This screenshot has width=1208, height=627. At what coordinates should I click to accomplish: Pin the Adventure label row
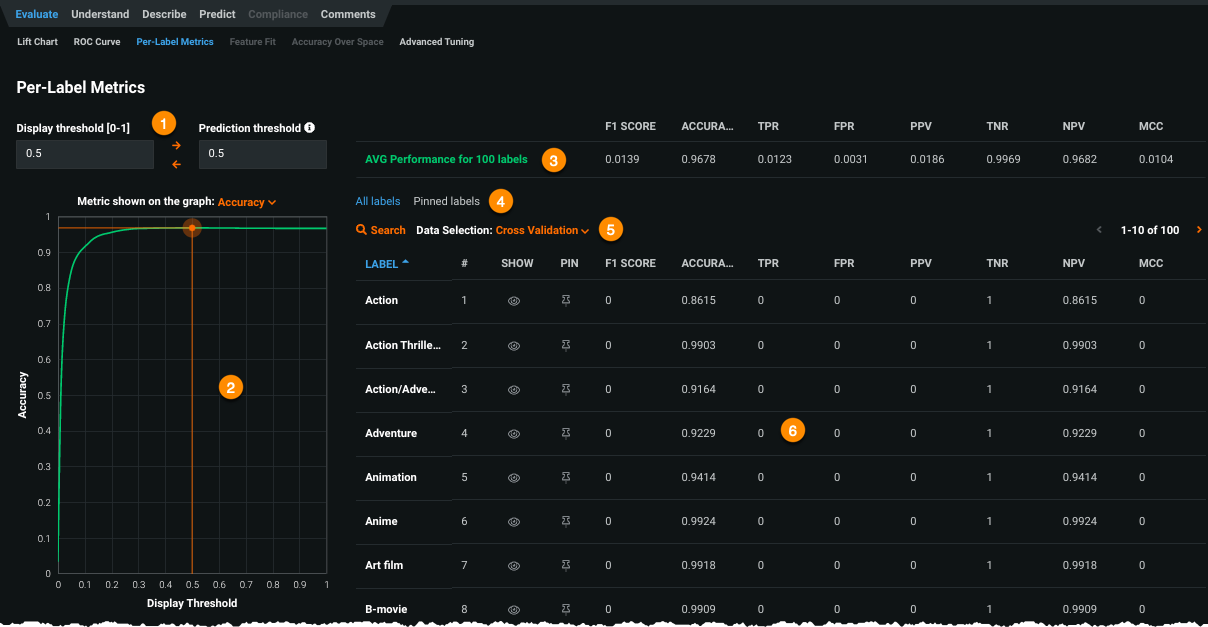pyautogui.click(x=566, y=434)
